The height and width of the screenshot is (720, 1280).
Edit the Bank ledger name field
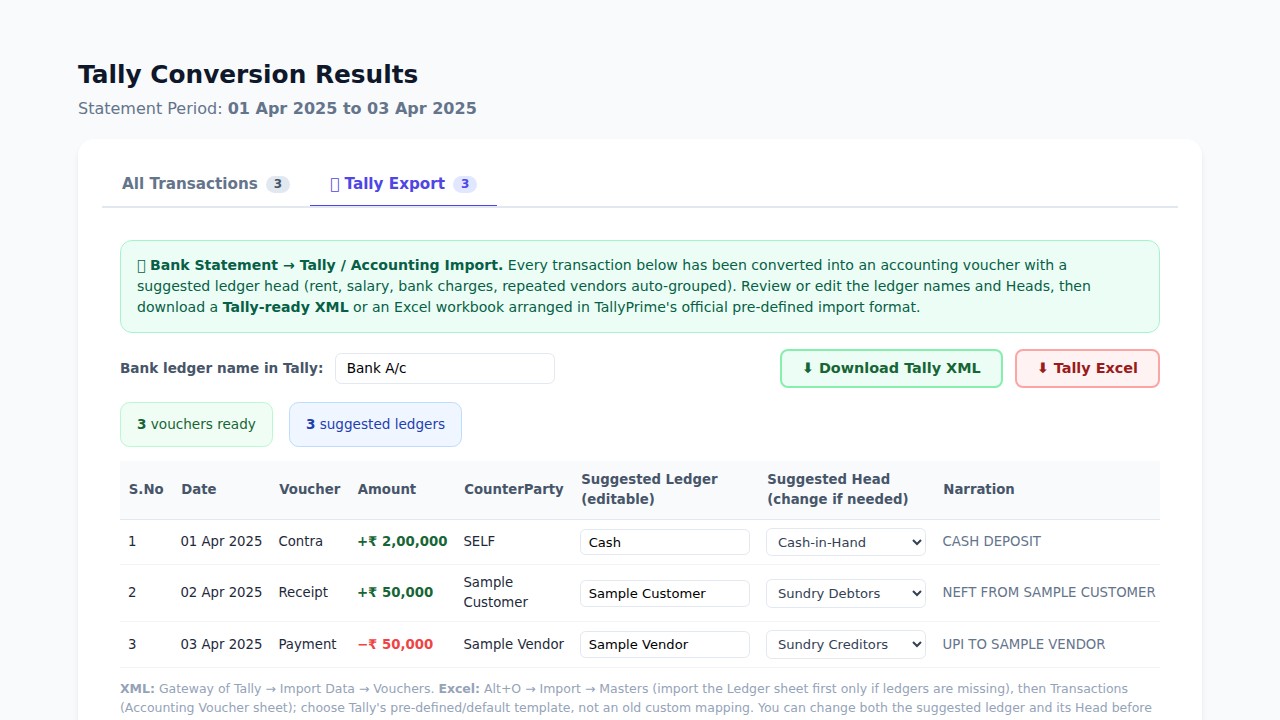point(445,368)
